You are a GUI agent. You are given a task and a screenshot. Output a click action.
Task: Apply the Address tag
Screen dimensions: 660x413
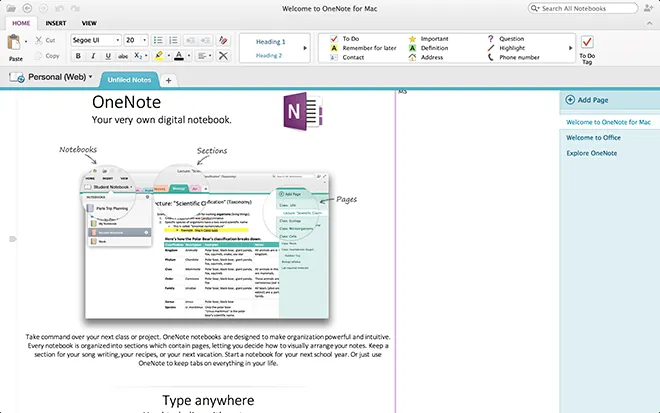pyautogui.click(x=426, y=57)
